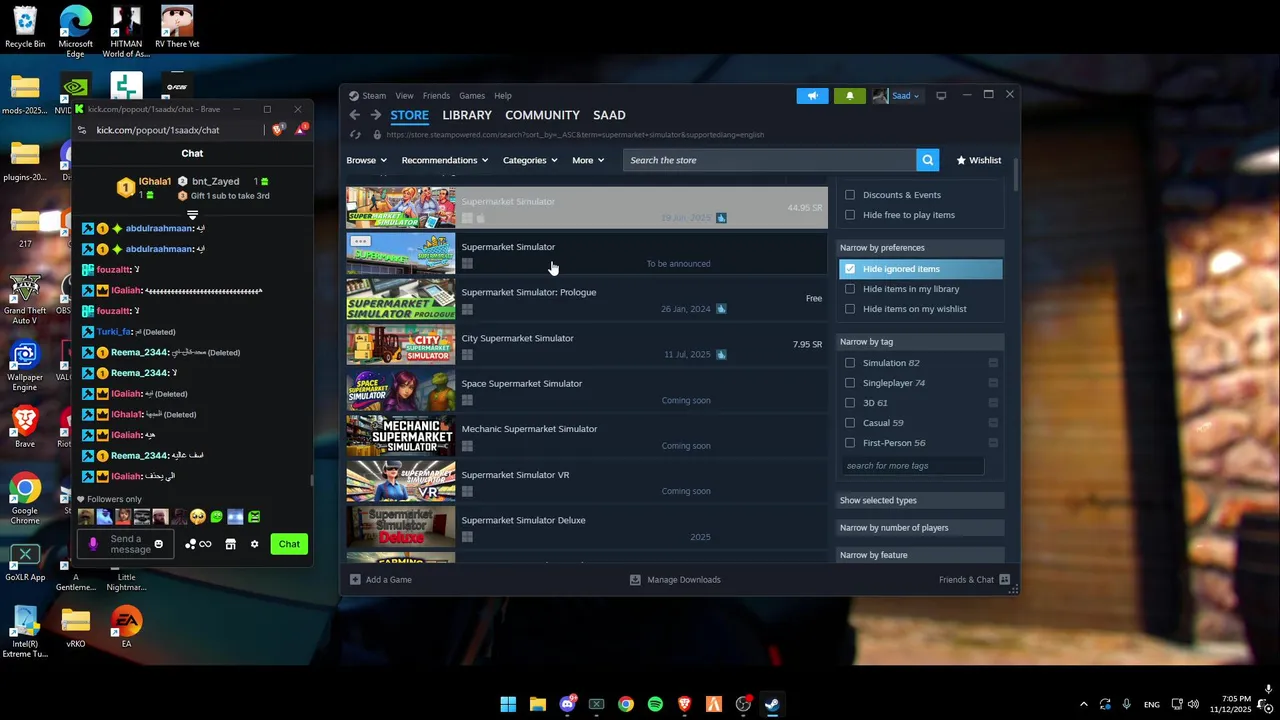Open the Kick chat shop icon
The width and height of the screenshot is (1280, 720).
click(230, 544)
